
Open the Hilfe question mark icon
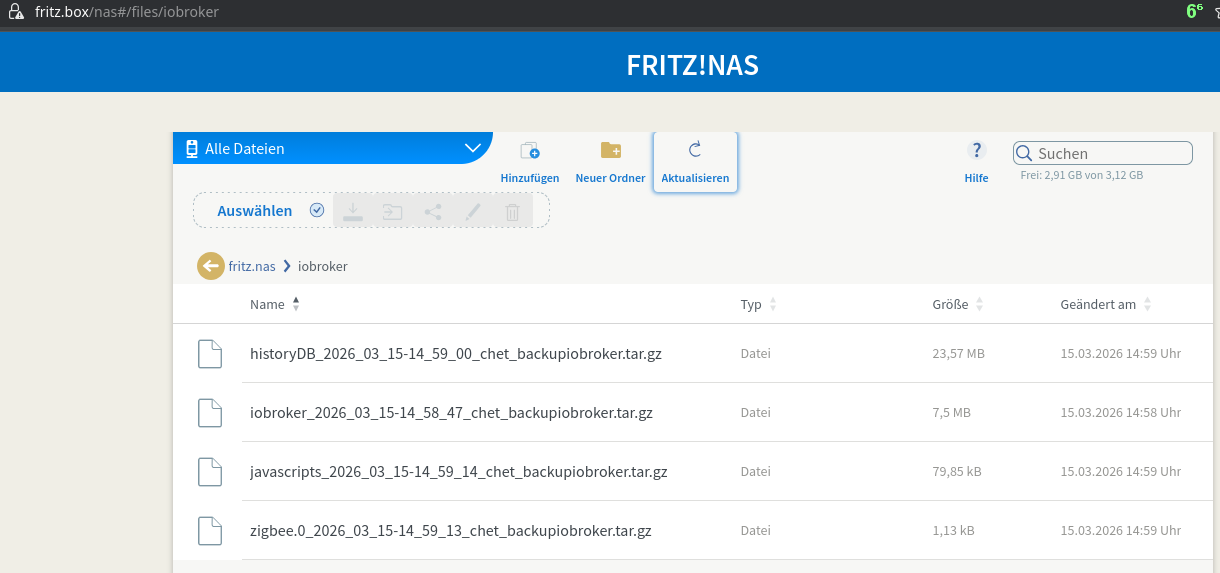click(976, 150)
